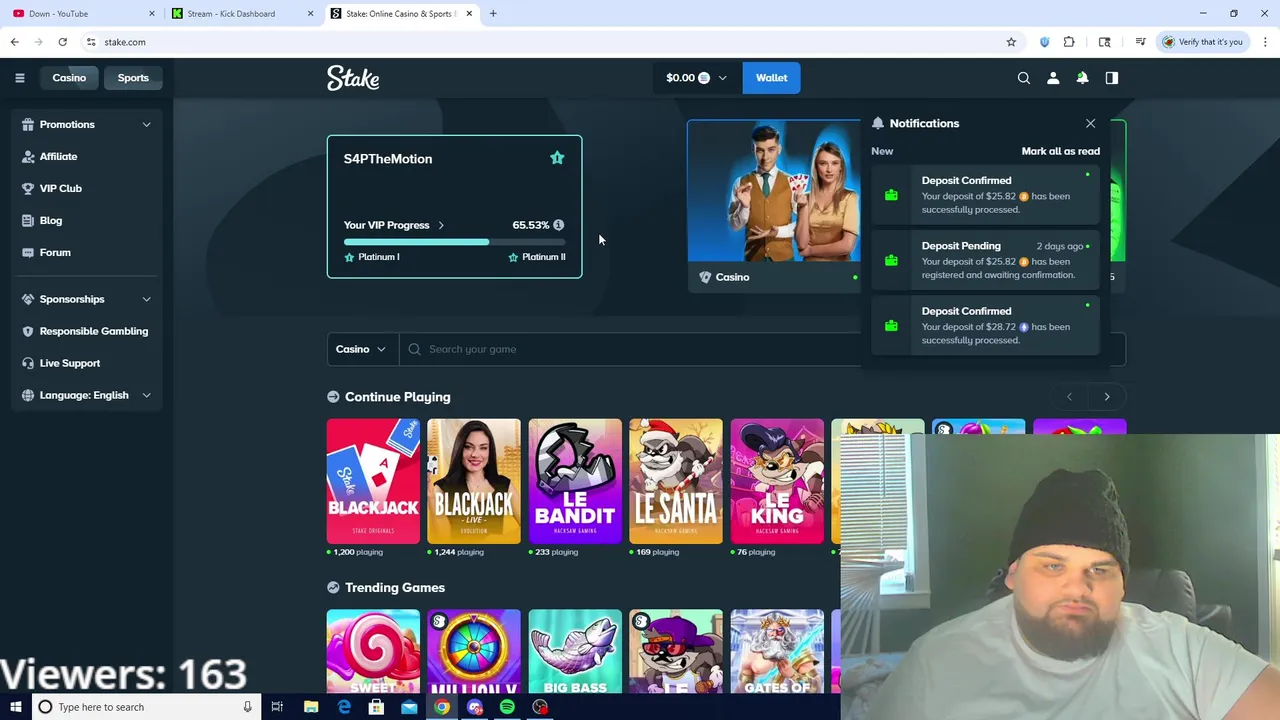1280x720 pixels.
Task: Click the Wallet button
Action: 771,78
